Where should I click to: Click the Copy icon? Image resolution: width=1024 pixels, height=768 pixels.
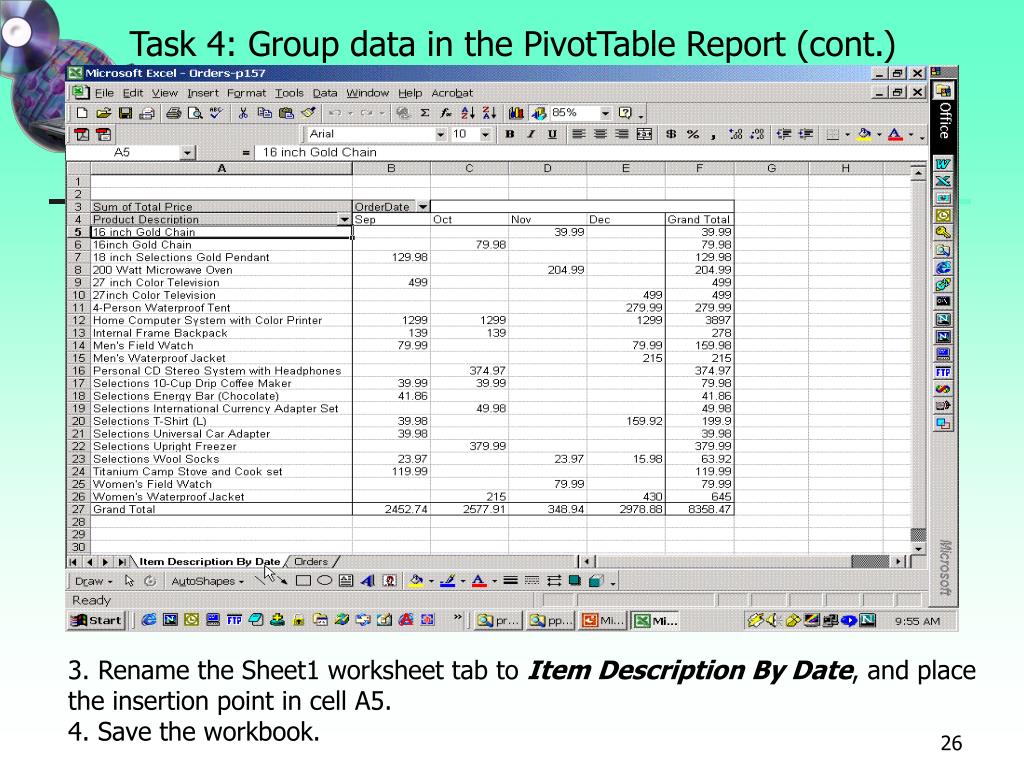[x=264, y=114]
